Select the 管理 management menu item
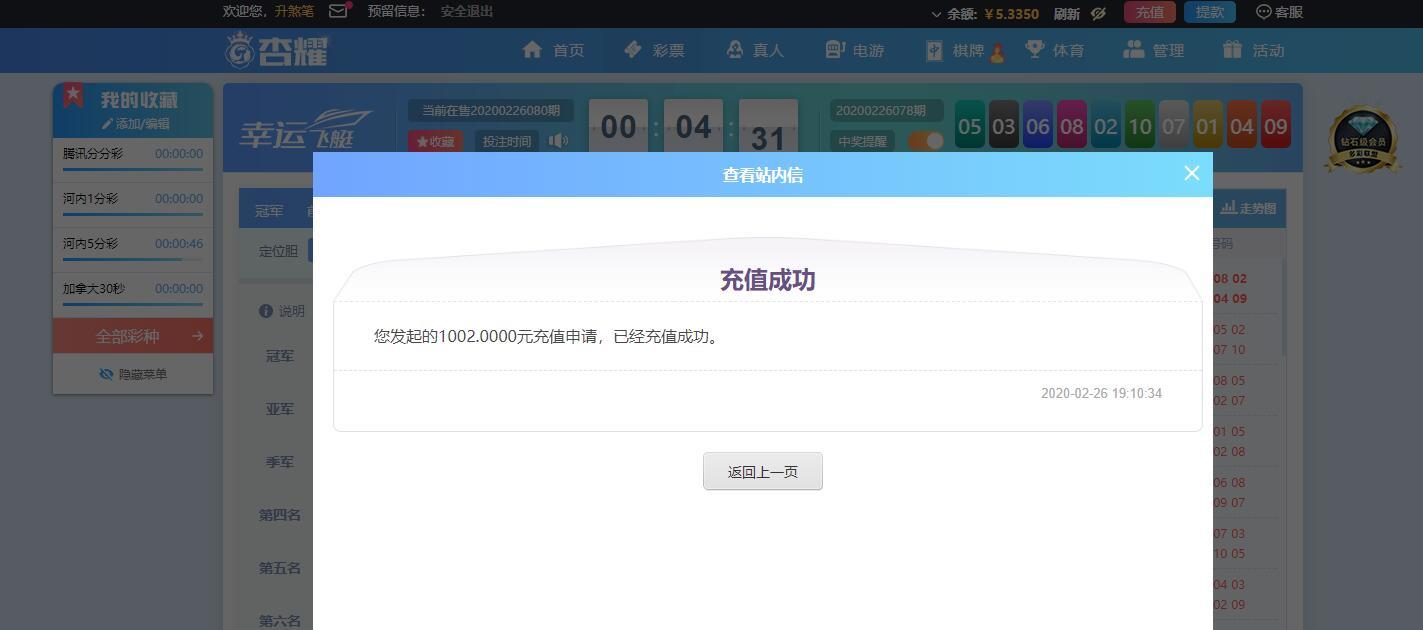Viewport: 1423px width, 630px height. pyautogui.click(x=1154, y=50)
